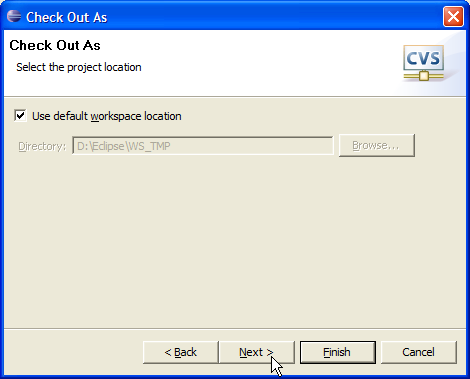Advance the wizard with Next
This screenshot has height=379, width=470.
257,352
